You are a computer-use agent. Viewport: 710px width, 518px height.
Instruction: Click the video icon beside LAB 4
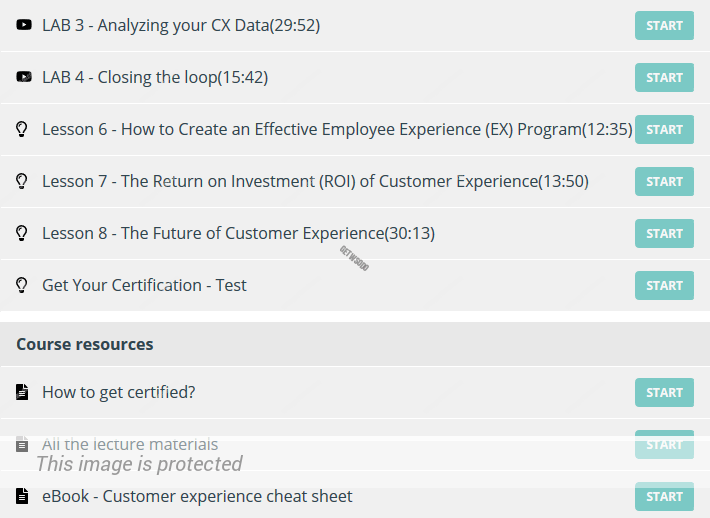tap(24, 77)
